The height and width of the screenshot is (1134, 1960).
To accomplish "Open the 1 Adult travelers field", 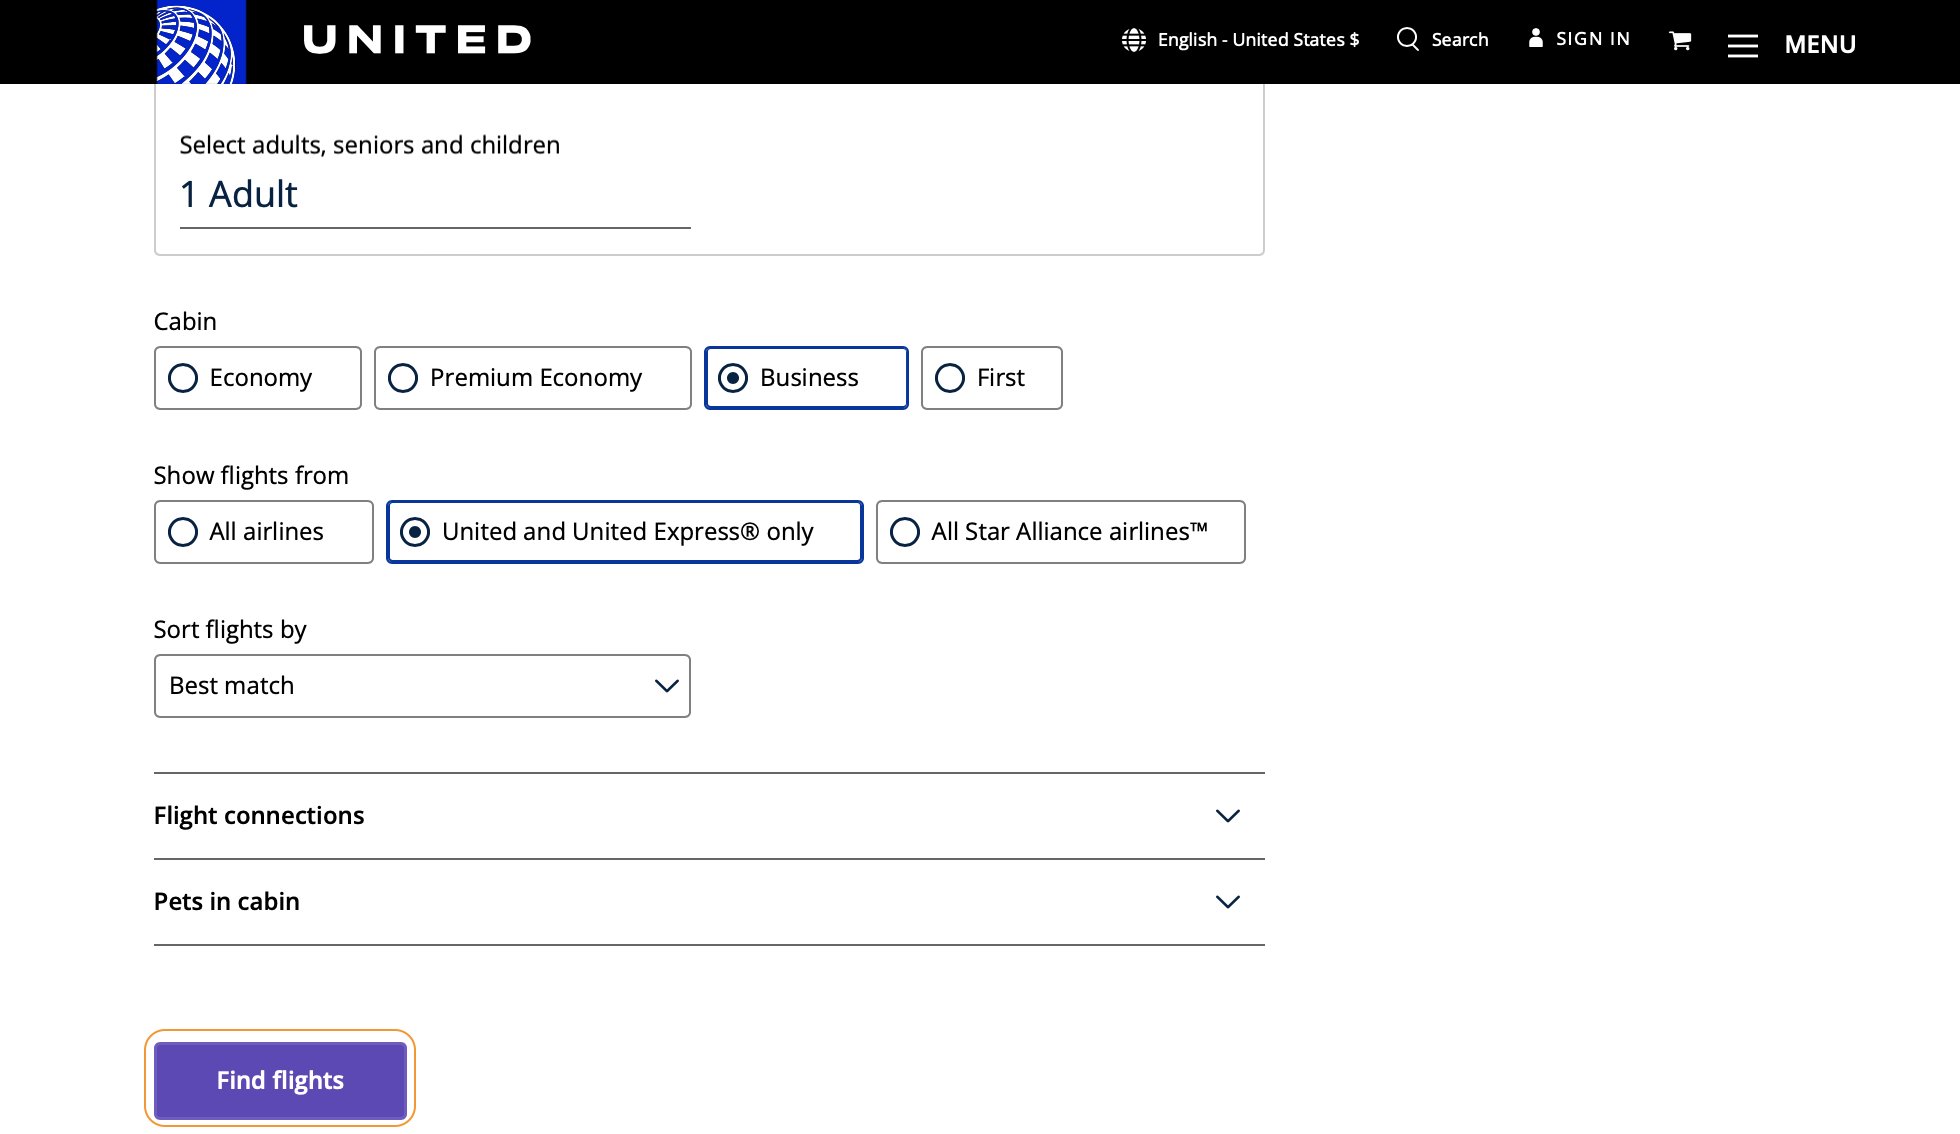I will tap(435, 195).
